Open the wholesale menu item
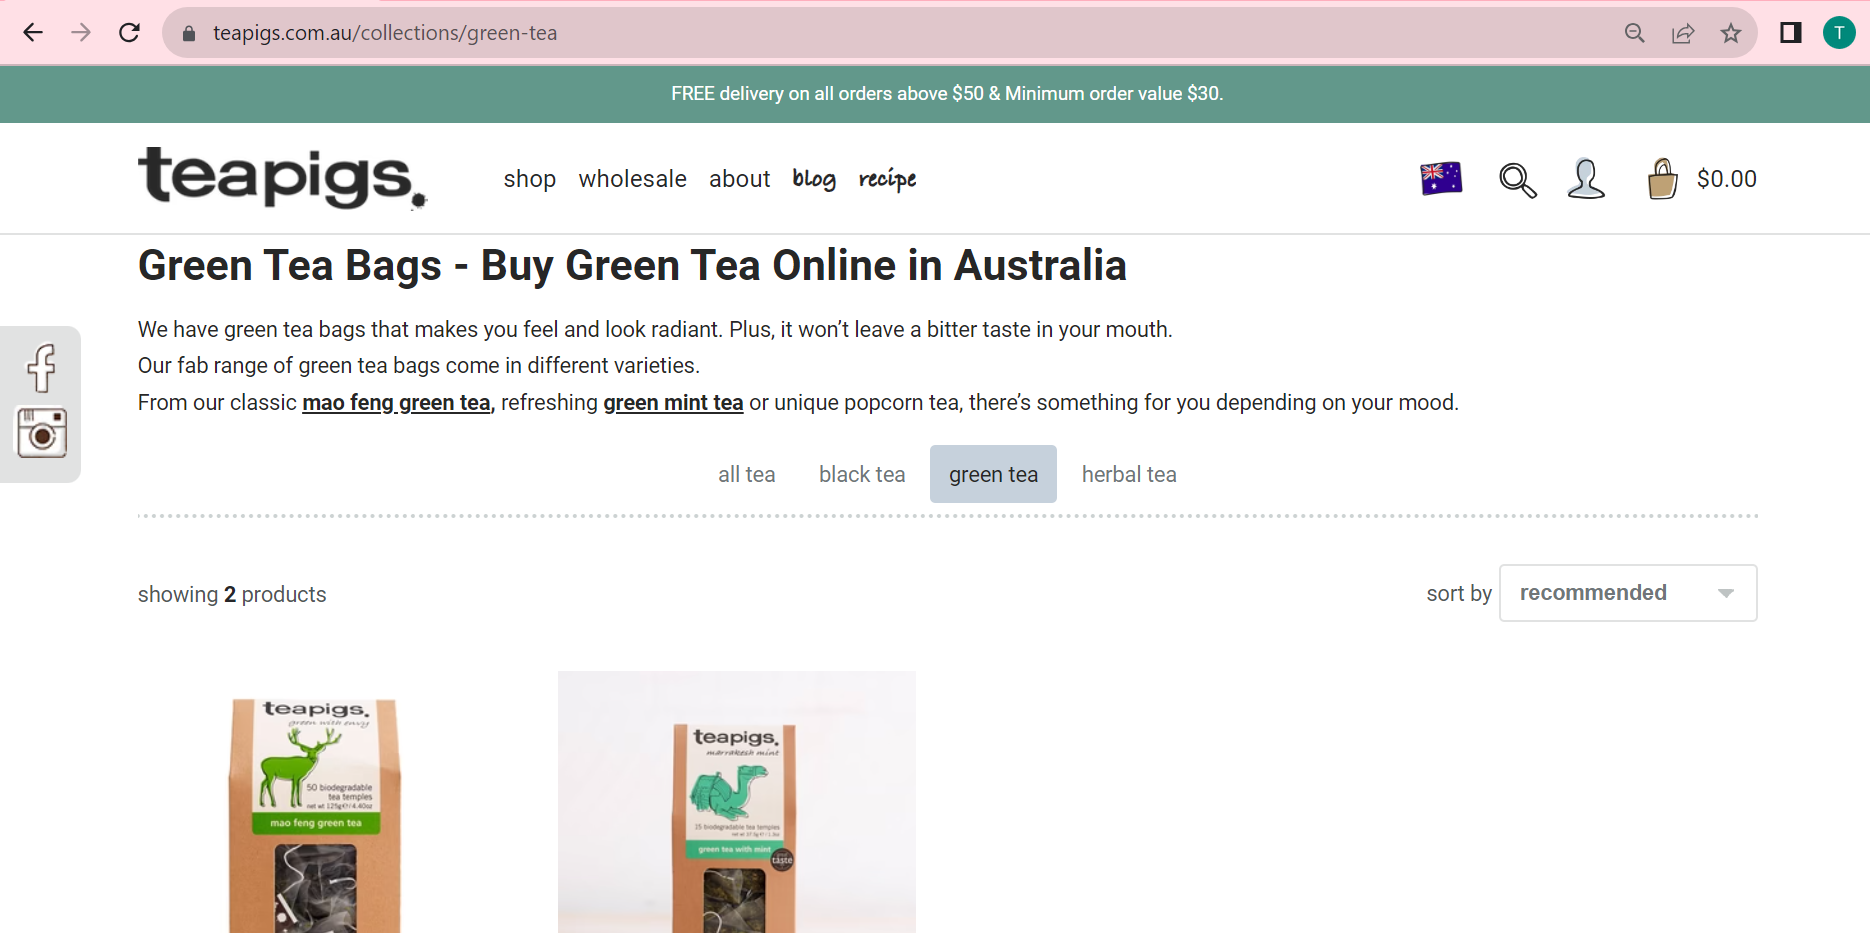 (x=632, y=179)
